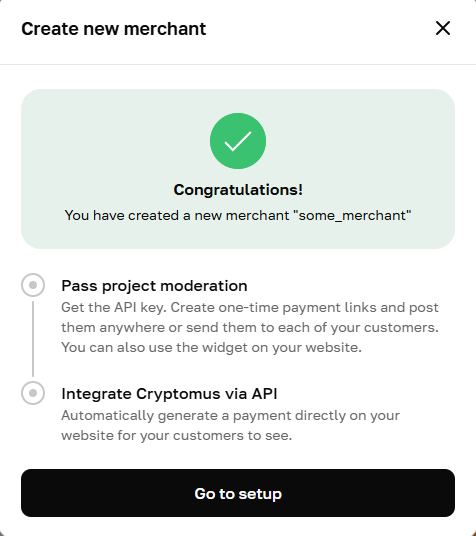This screenshot has width=476, height=536.
Task: Click the Create new merchant dialog title
Action: 114,28
